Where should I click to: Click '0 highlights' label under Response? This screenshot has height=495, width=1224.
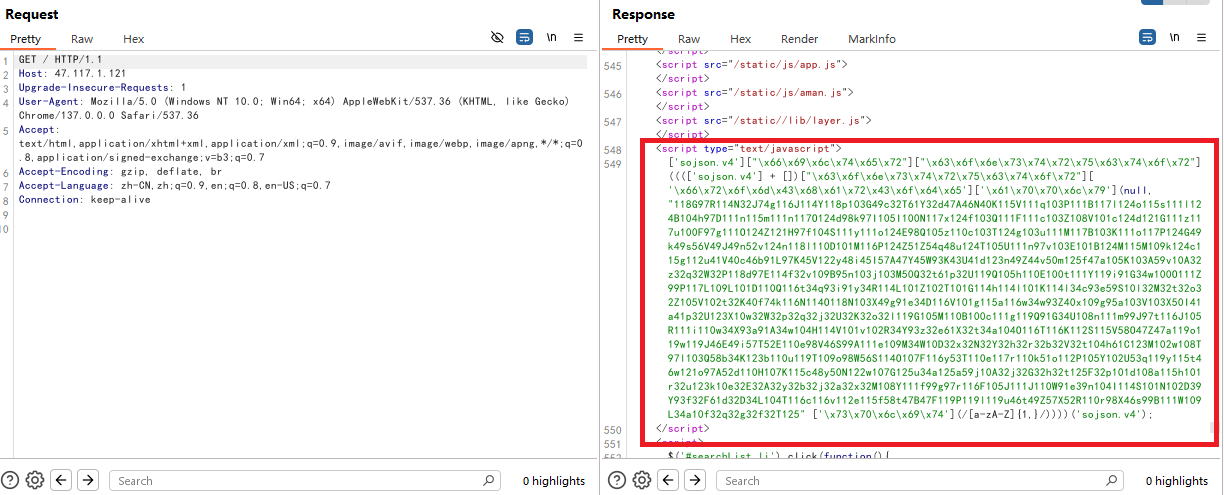pos(1177,481)
